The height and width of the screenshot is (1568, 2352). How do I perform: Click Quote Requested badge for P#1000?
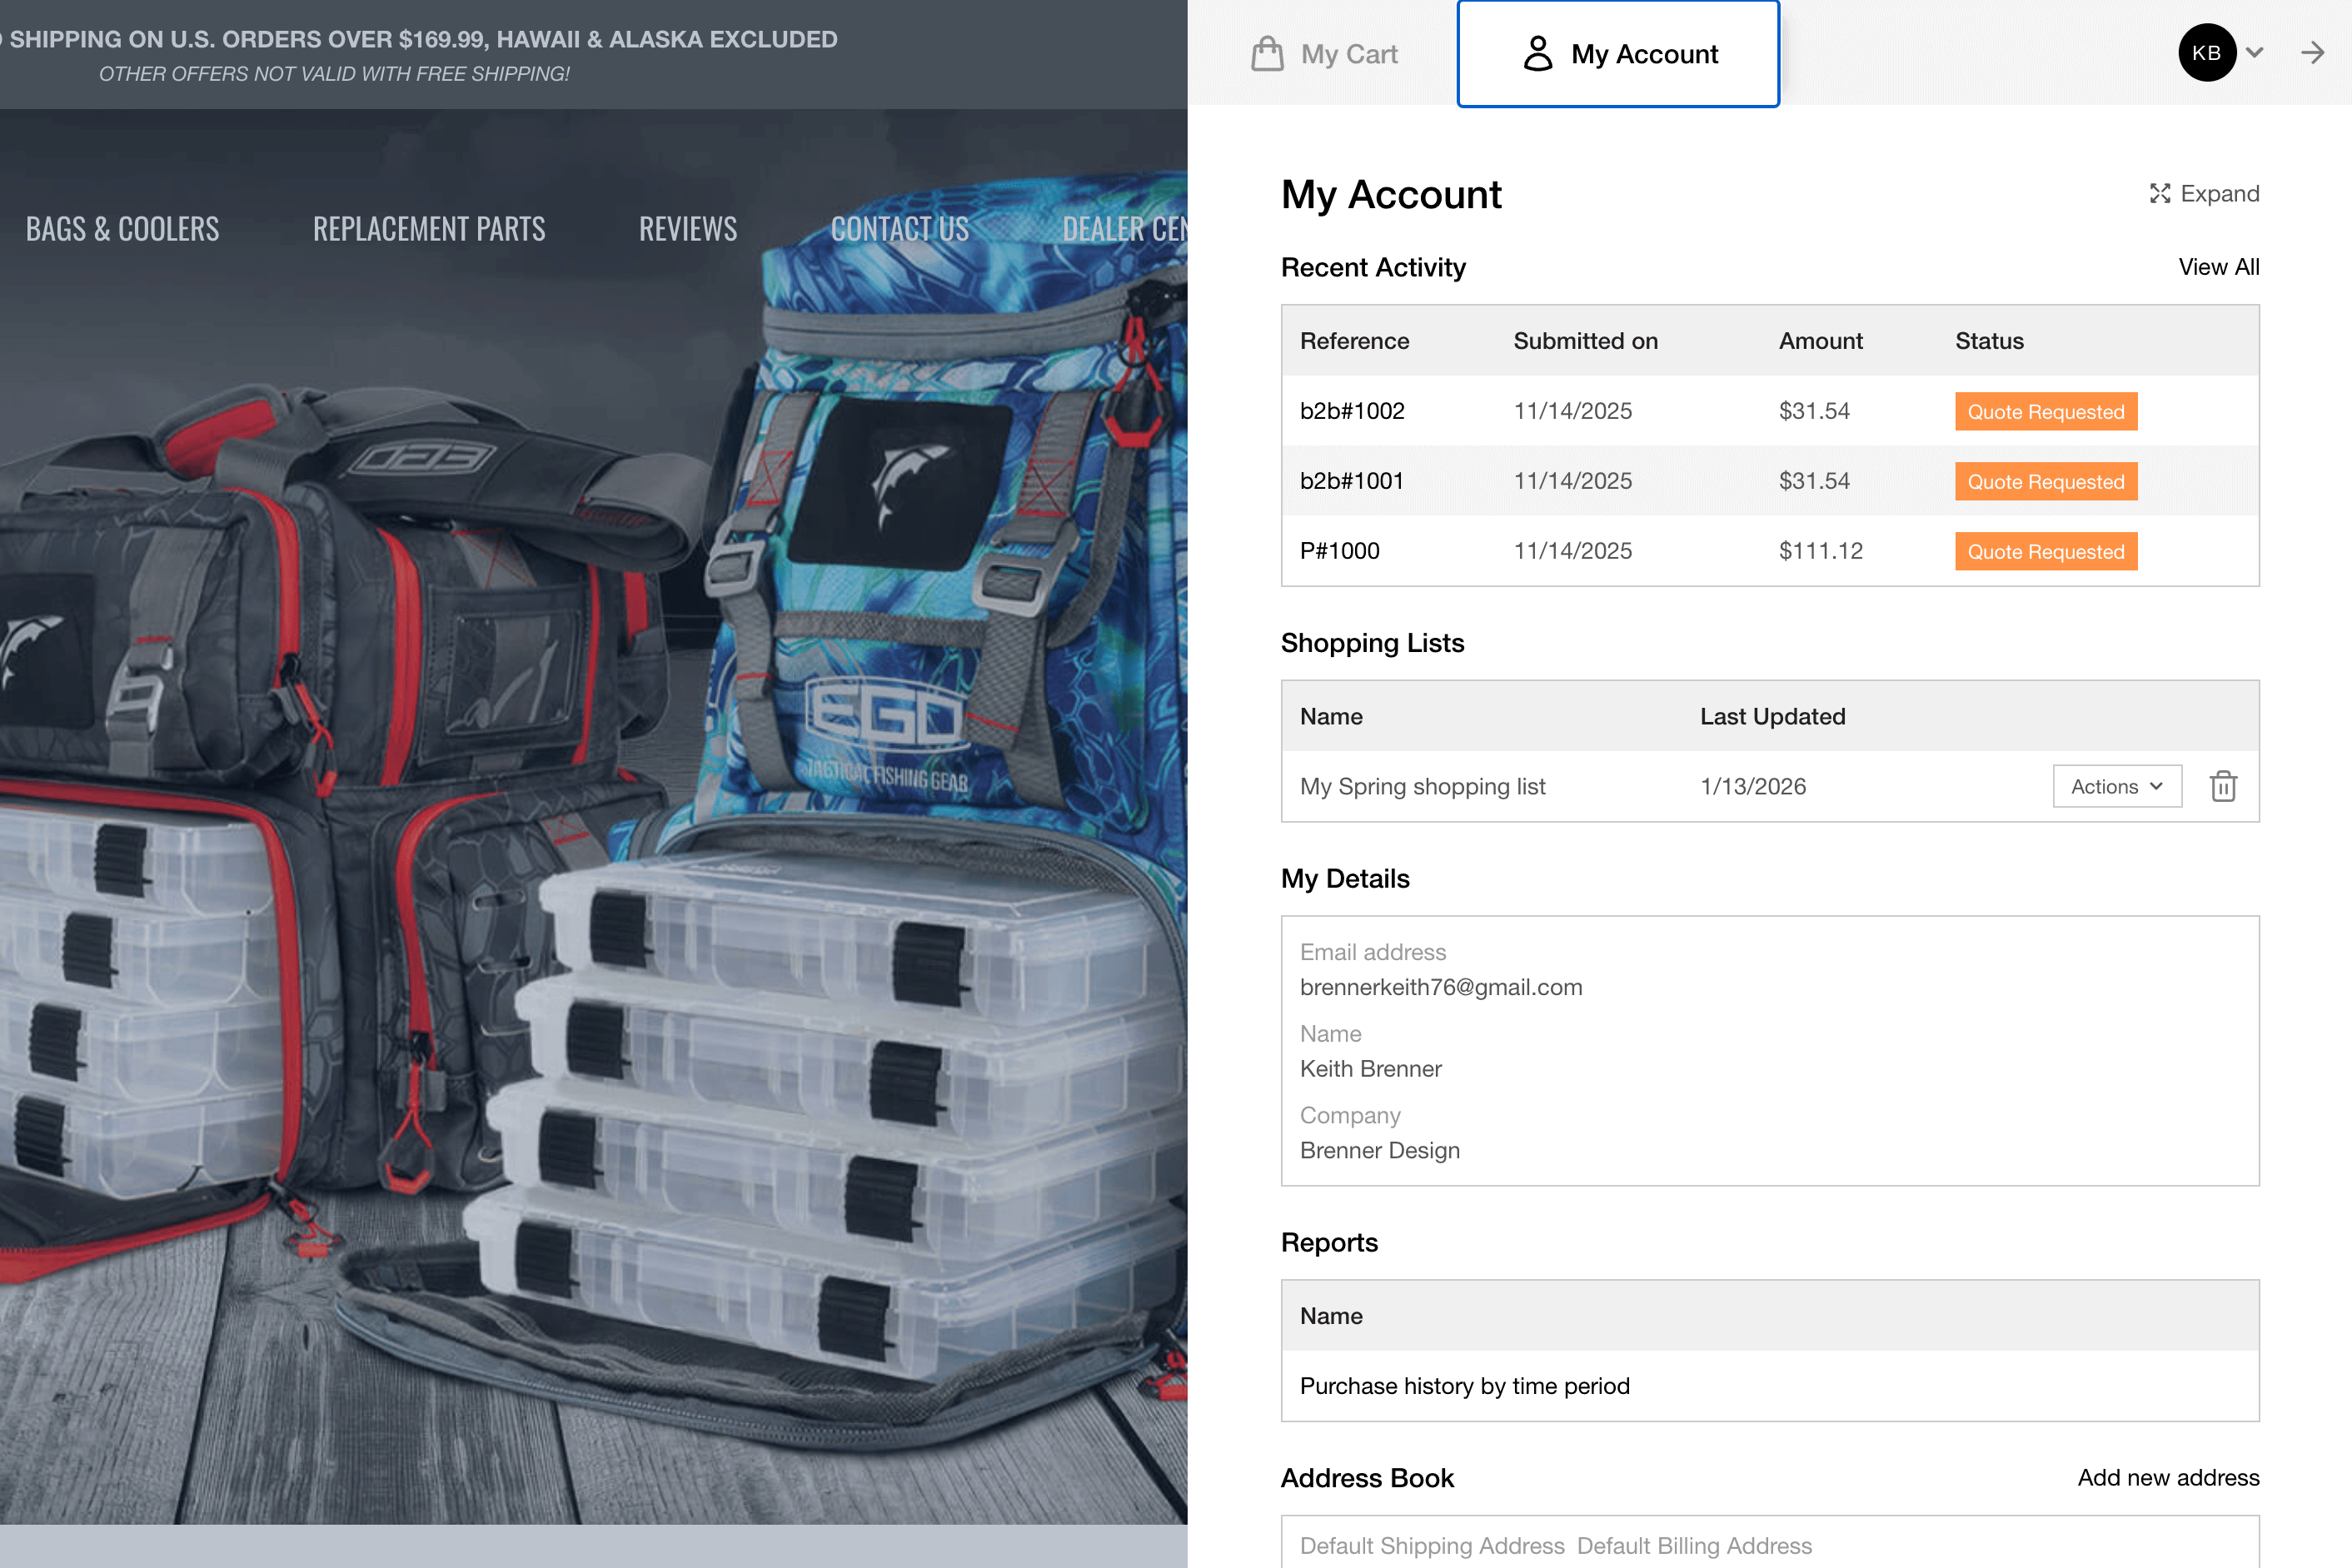(x=2045, y=552)
